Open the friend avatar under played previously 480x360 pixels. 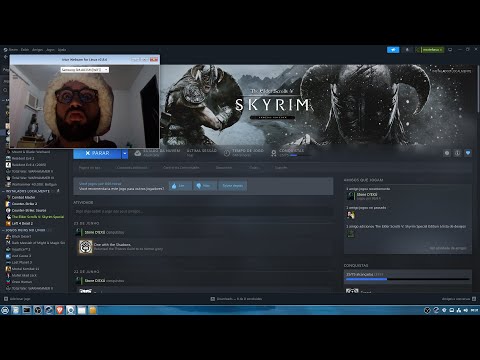[x=351, y=215]
